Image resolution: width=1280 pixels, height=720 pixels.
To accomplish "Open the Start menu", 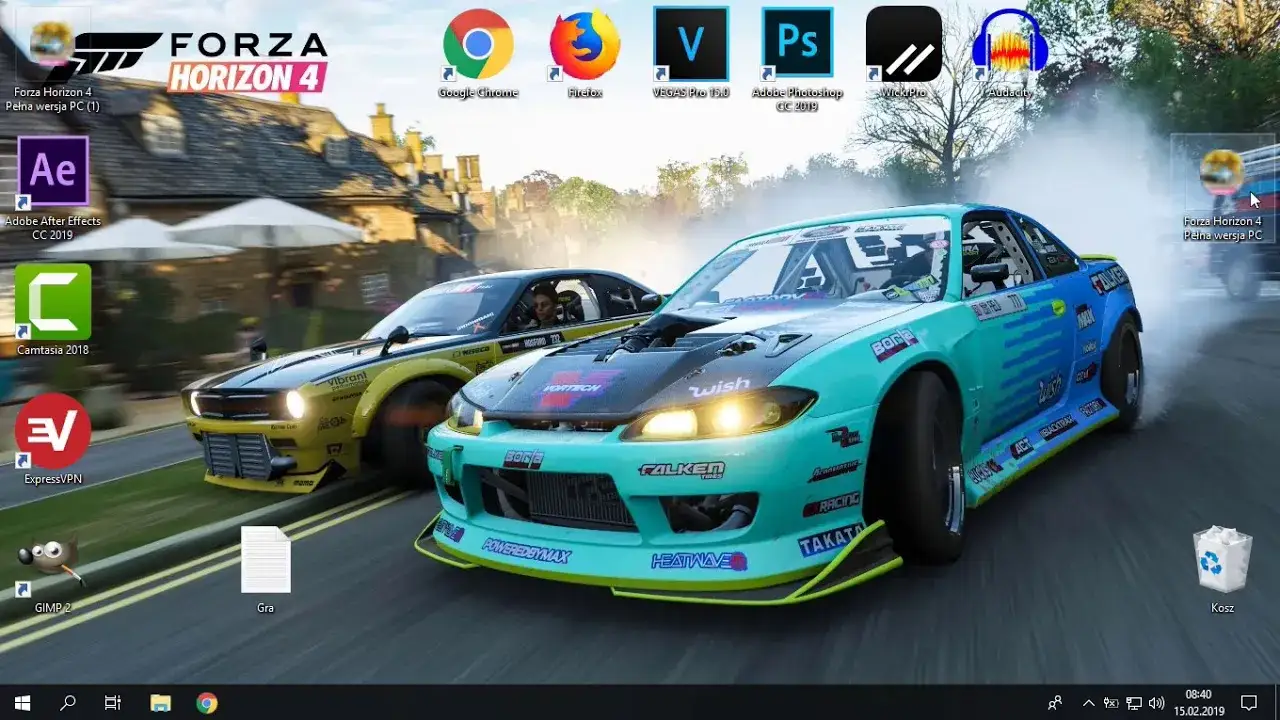I will (x=20, y=701).
